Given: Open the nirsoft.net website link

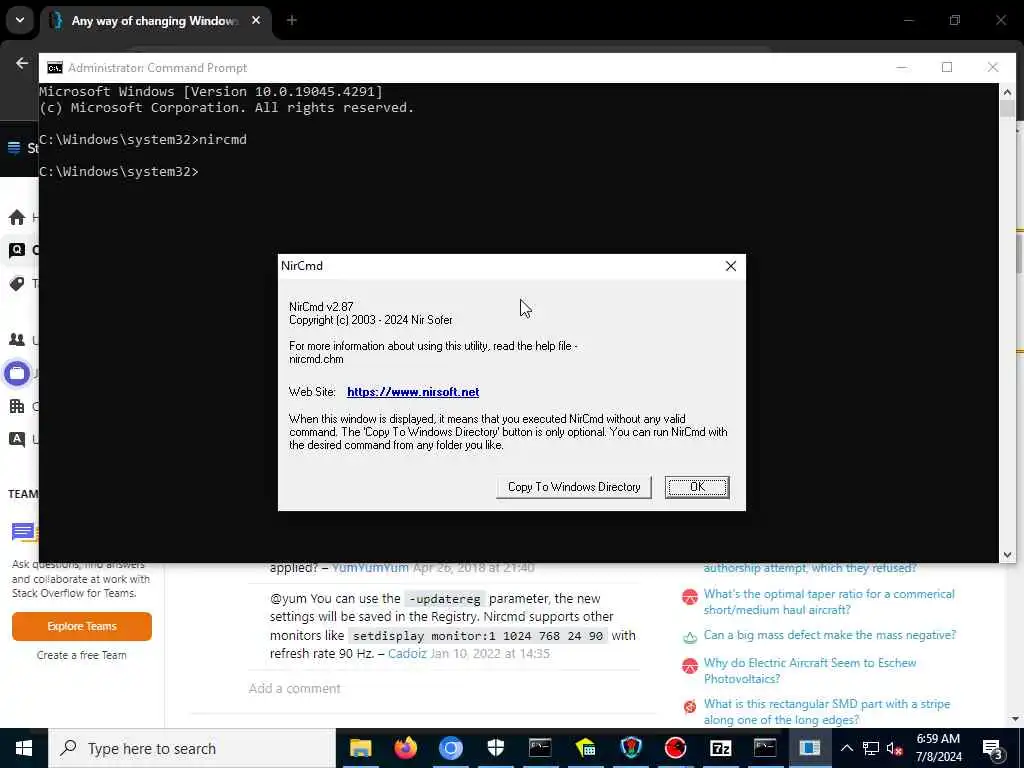Looking at the screenshot, I should click(x=413, y=392).
